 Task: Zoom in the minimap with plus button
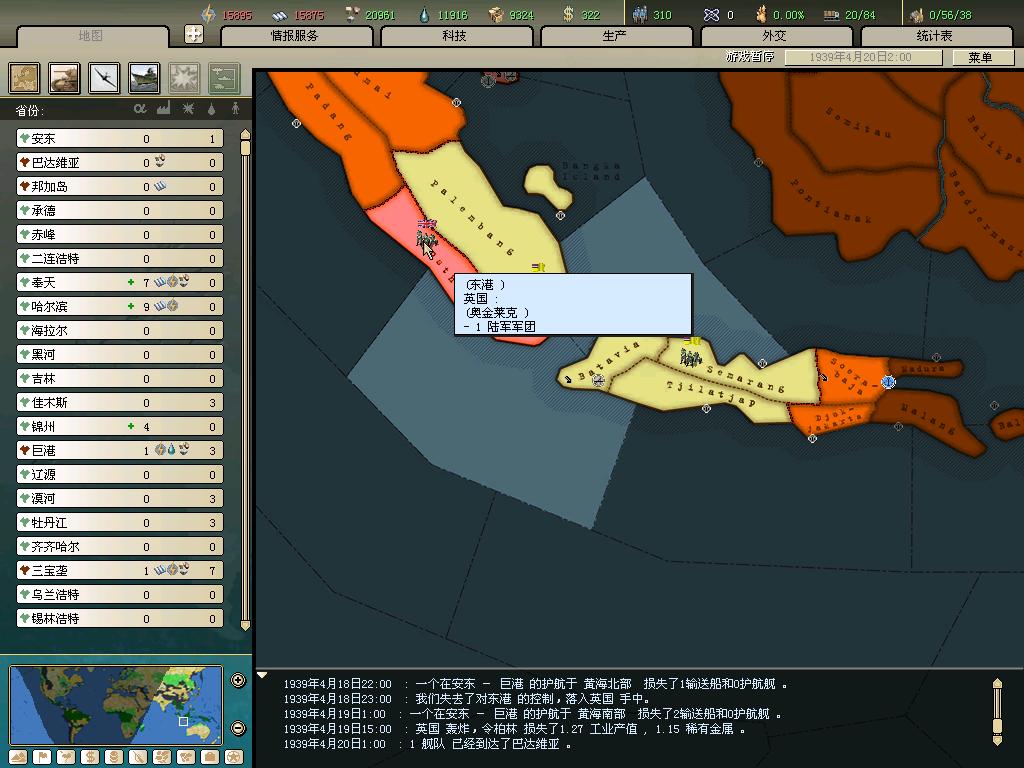238,681
